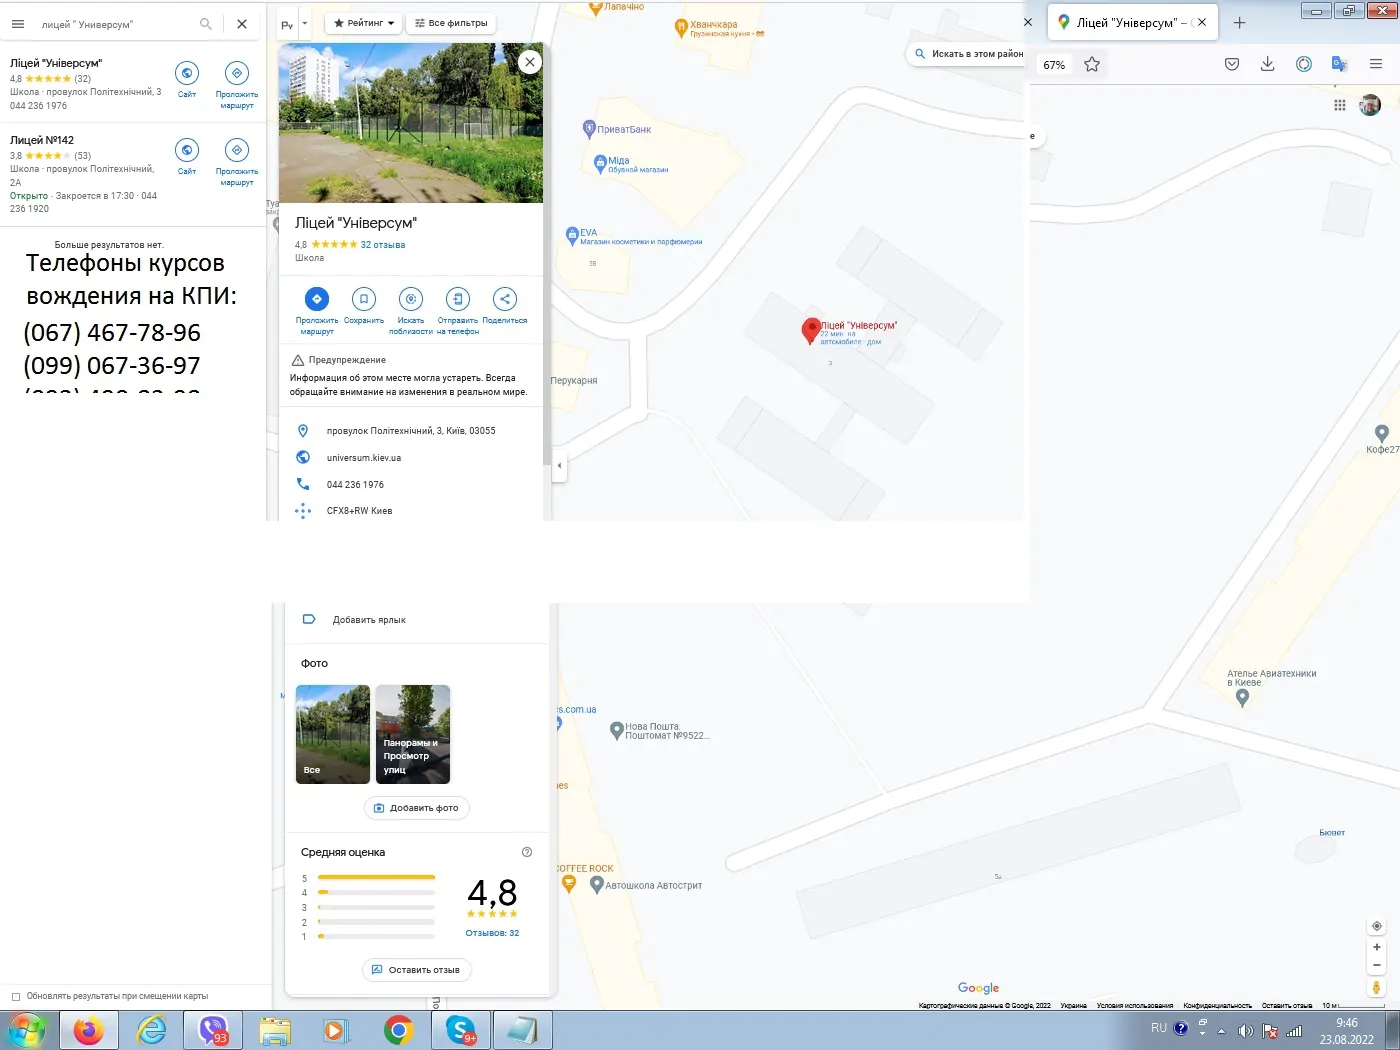Open the Панорамы и Просмотр улиц thumbnail

pos(413,734)
